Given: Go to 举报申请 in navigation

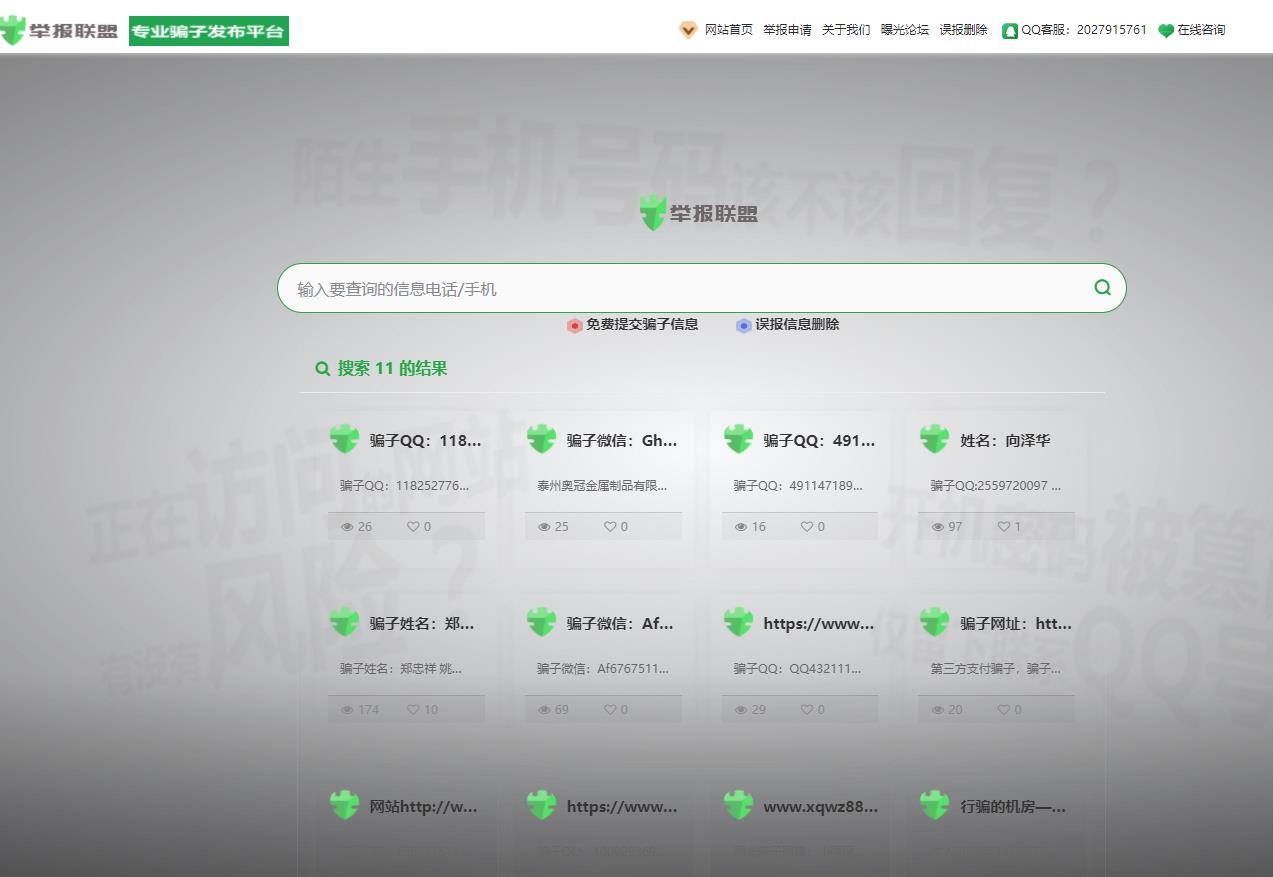Looking at the screenshot, I should coord(787,30).
